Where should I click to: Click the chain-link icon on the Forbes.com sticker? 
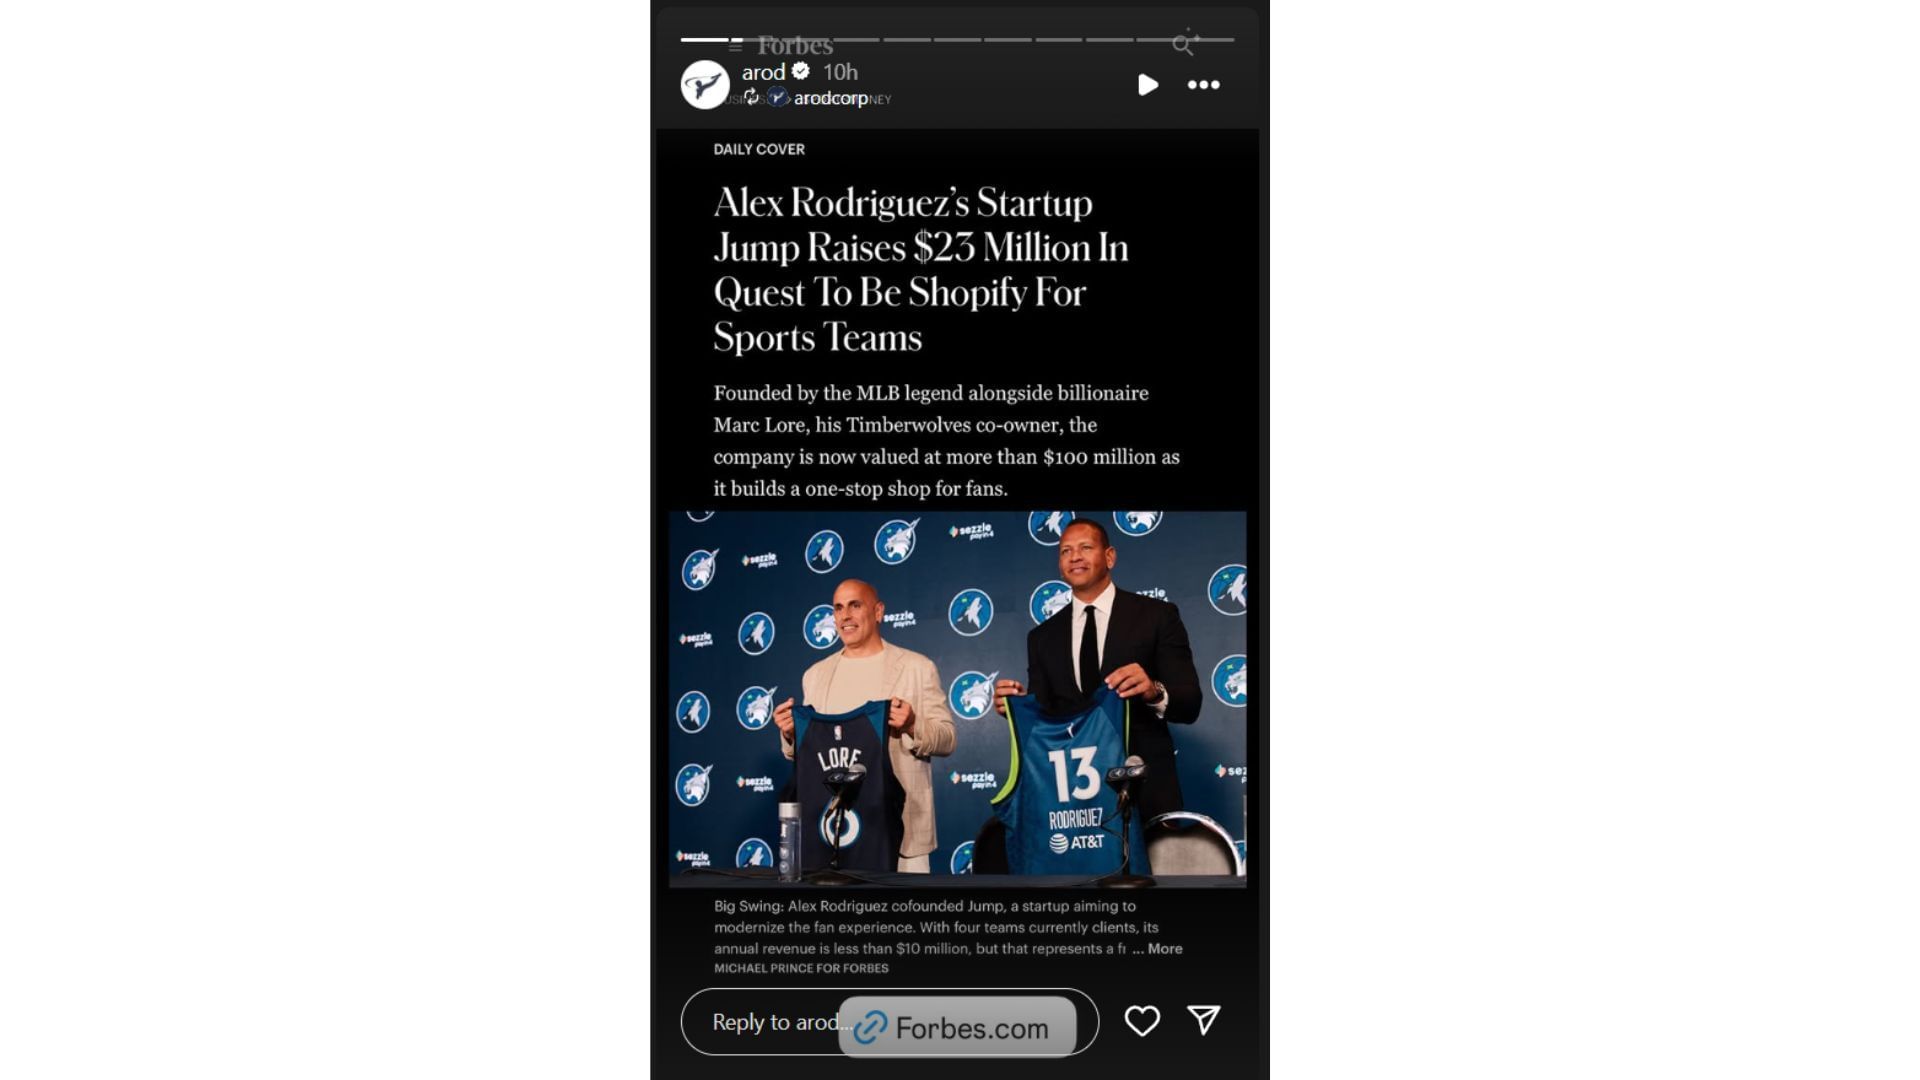pos(870,1027)
